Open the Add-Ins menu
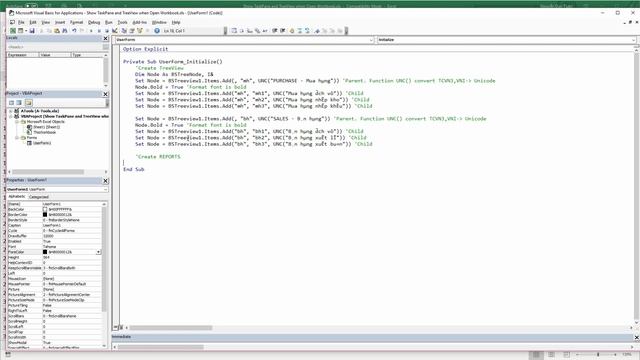The width and height of the screenshot is (640, 360). click(x=140, y=22)
